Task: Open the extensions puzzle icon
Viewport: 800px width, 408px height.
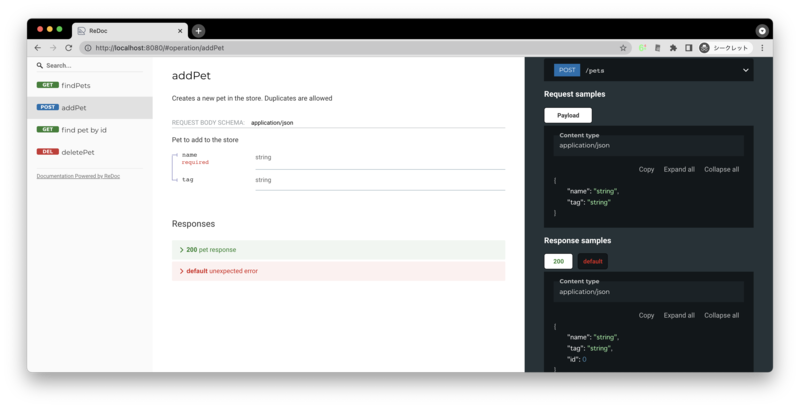Action: point(673,48)
